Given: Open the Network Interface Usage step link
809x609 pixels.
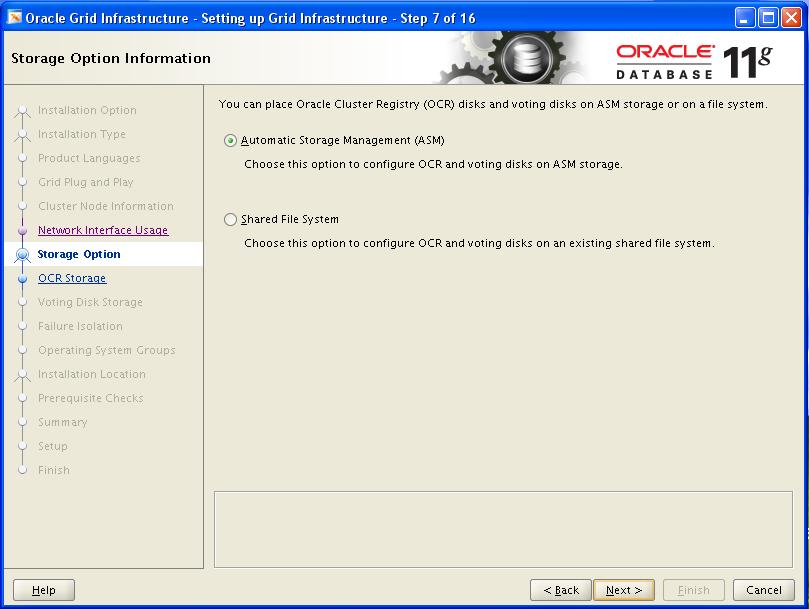Looking at the screenshot, I should pos(103,230).
